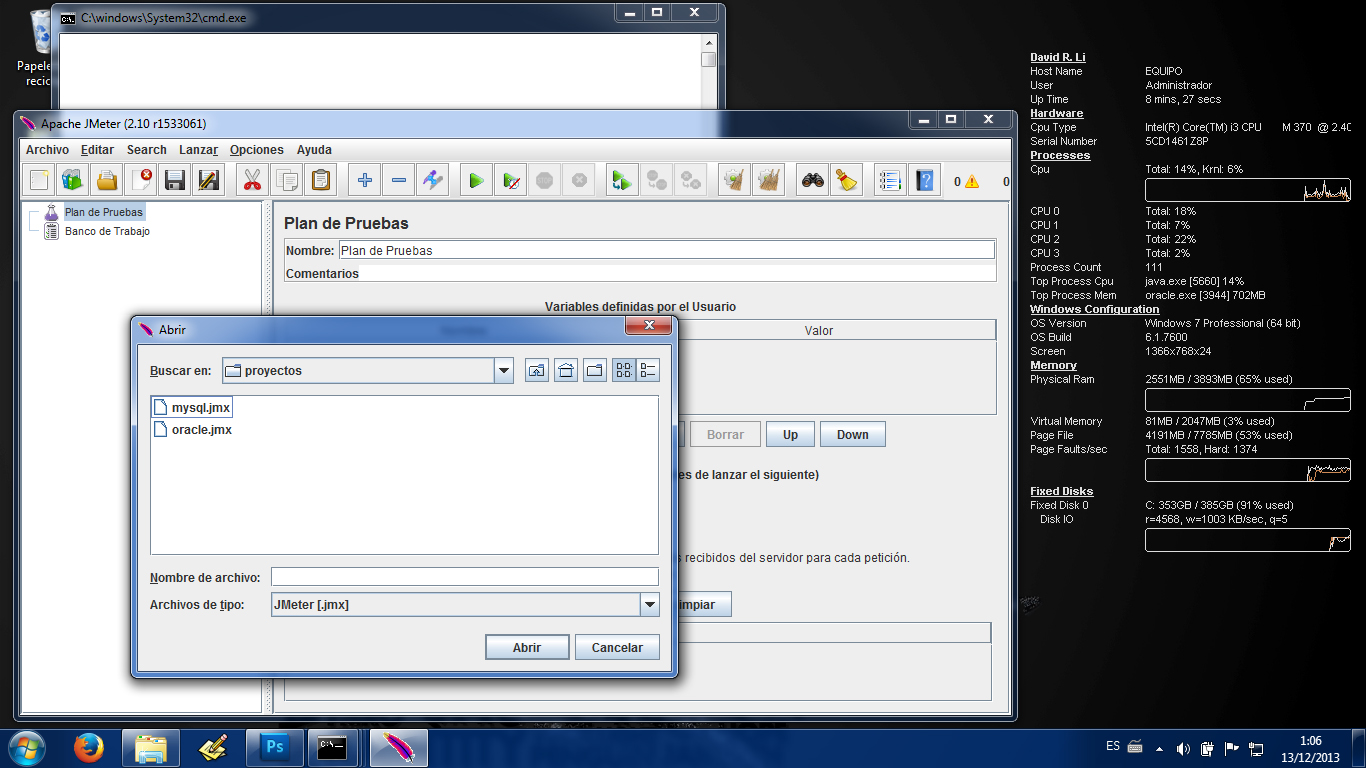Click the Help question-mark toolbar icon
1366x768 pixels.
pyautogui.click(x=924, y=181)
